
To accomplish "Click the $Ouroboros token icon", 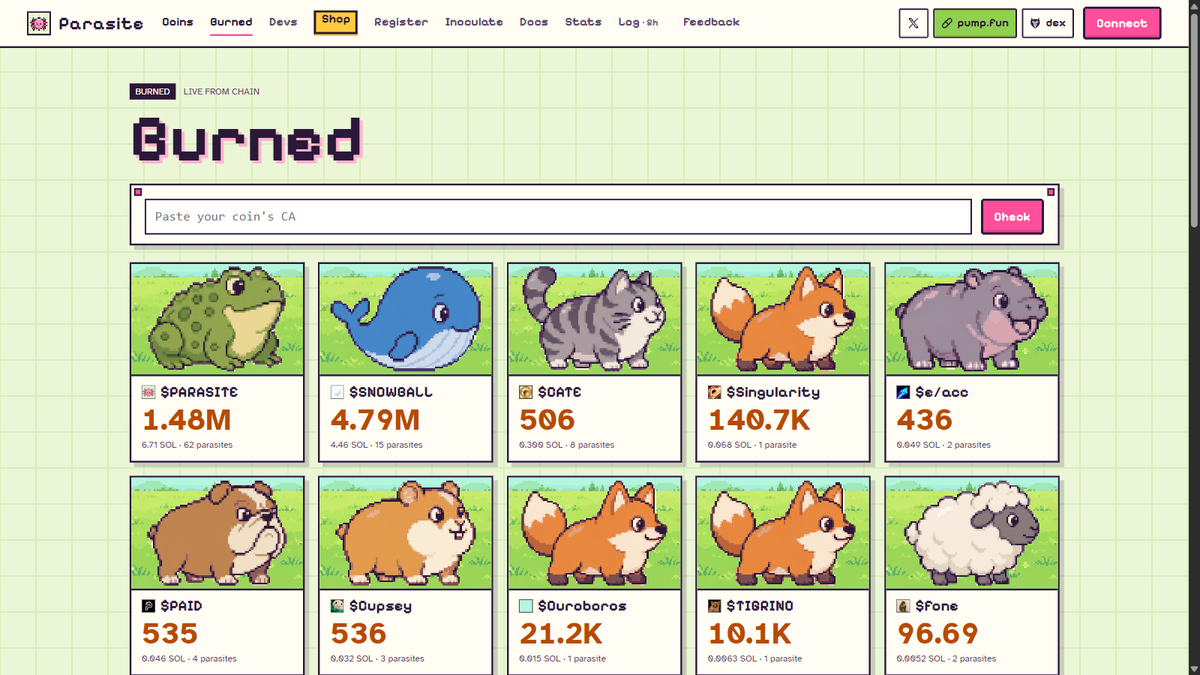I will [x=526, y=606].
